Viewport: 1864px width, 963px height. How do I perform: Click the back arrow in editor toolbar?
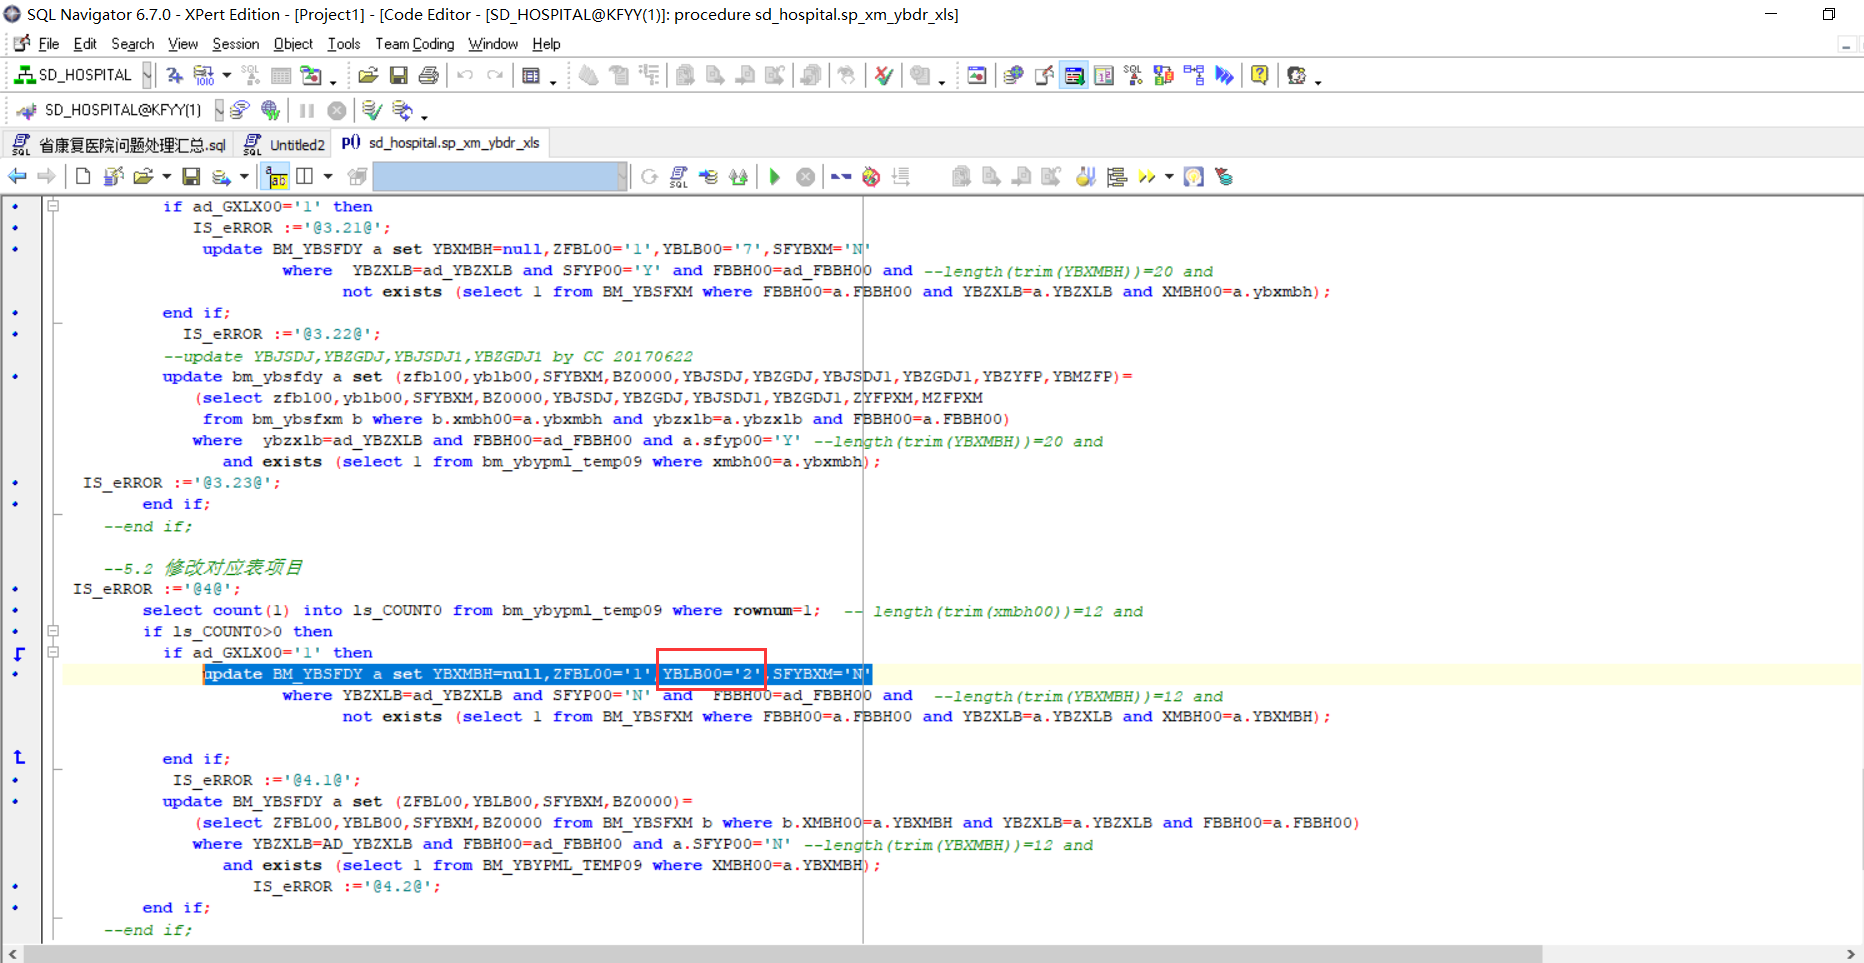(x=17, y=177)
